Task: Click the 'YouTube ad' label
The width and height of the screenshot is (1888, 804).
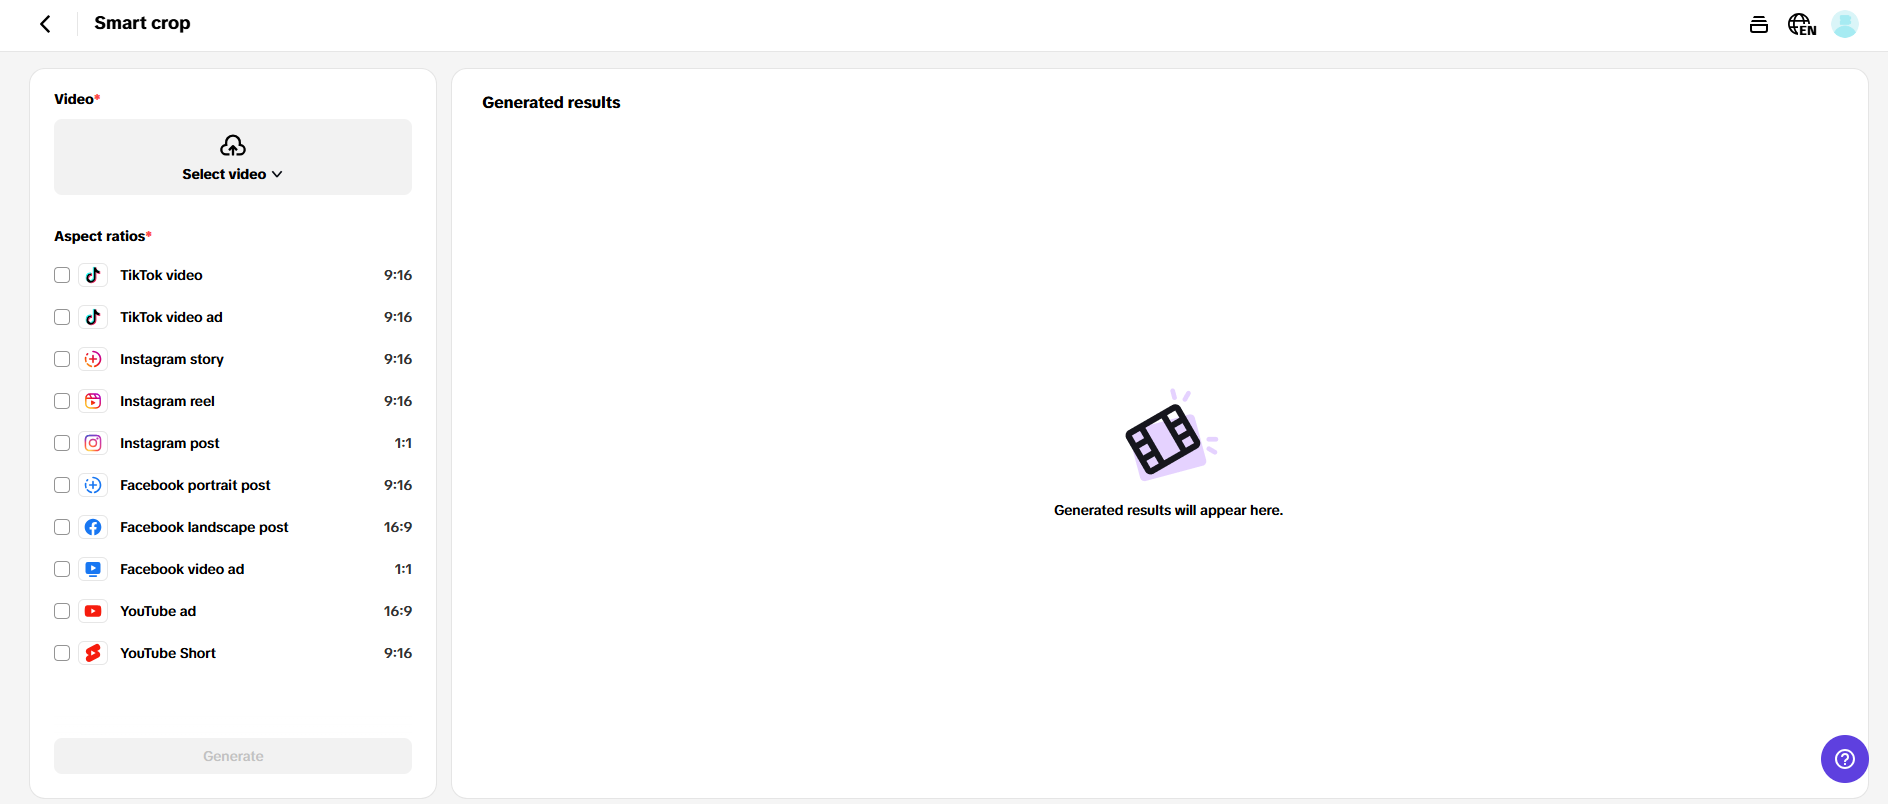Action: [x=158, y=611]
